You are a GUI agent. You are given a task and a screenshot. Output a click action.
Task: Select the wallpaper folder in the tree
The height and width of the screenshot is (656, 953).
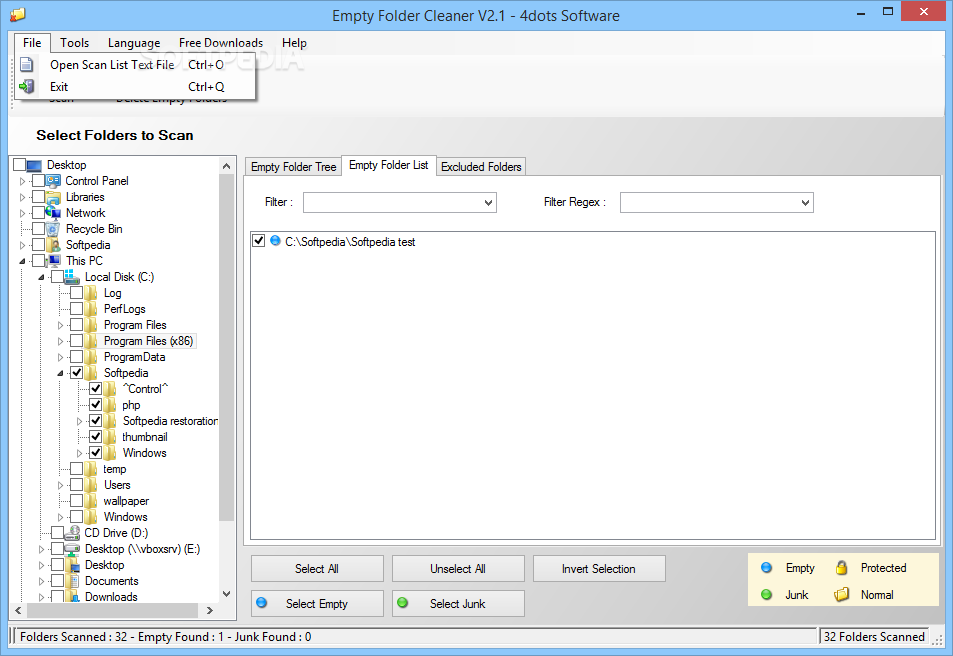coord(126,501)
